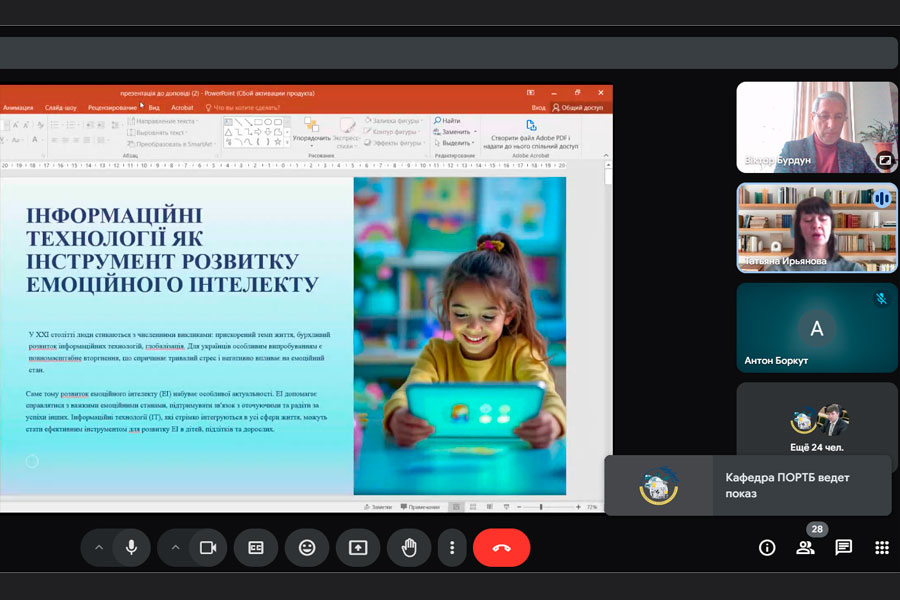Viewport: 900px width, 600px height.
Task: Toggle closed captions in the meeting
Action: (256, 547)
